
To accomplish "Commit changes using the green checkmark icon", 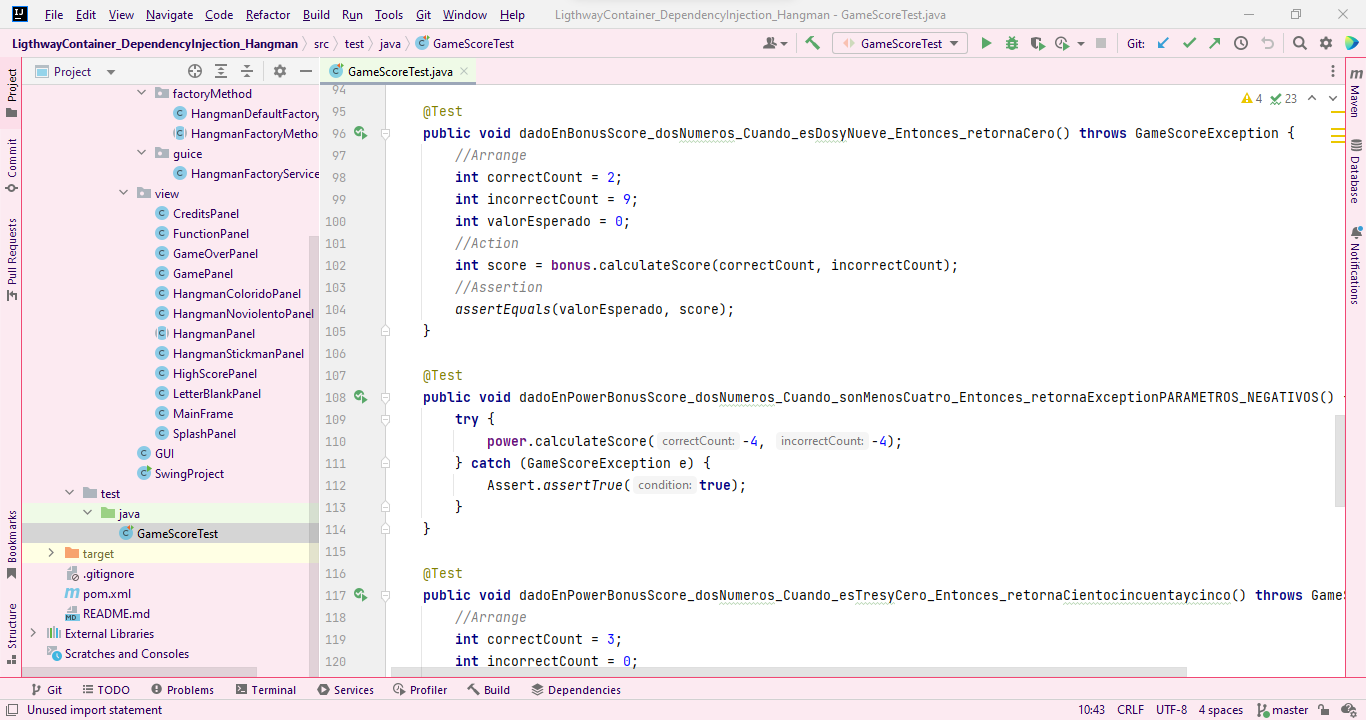I will coord(1190,42).
